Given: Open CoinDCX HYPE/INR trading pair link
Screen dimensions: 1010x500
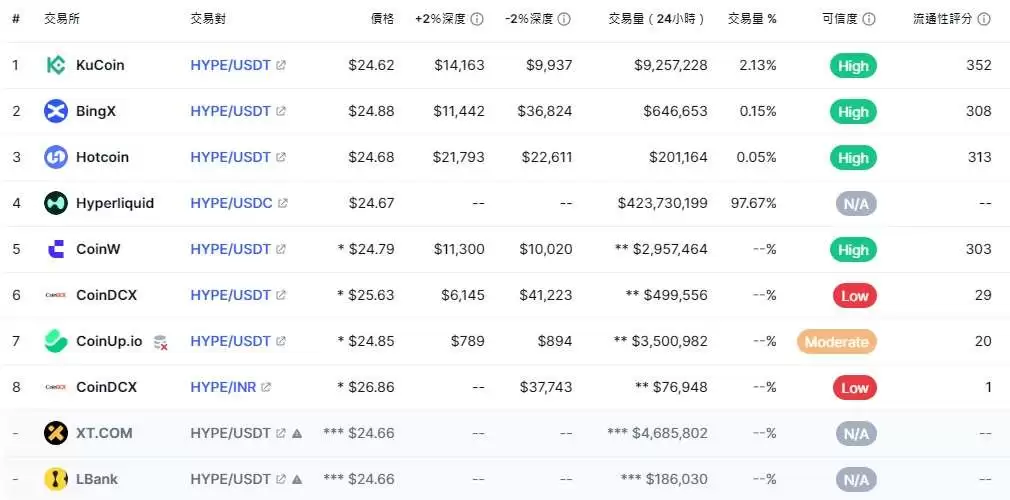Looking at the screenshot, I should point(224,387).
